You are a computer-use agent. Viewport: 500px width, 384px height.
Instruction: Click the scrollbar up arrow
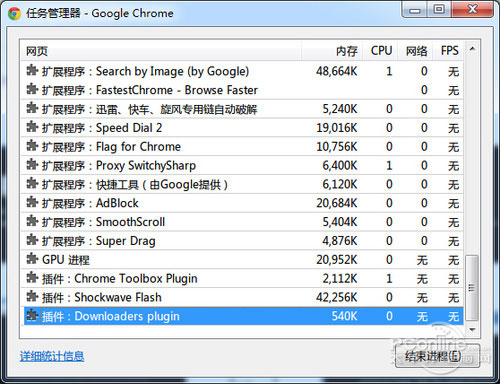[472, 49]
